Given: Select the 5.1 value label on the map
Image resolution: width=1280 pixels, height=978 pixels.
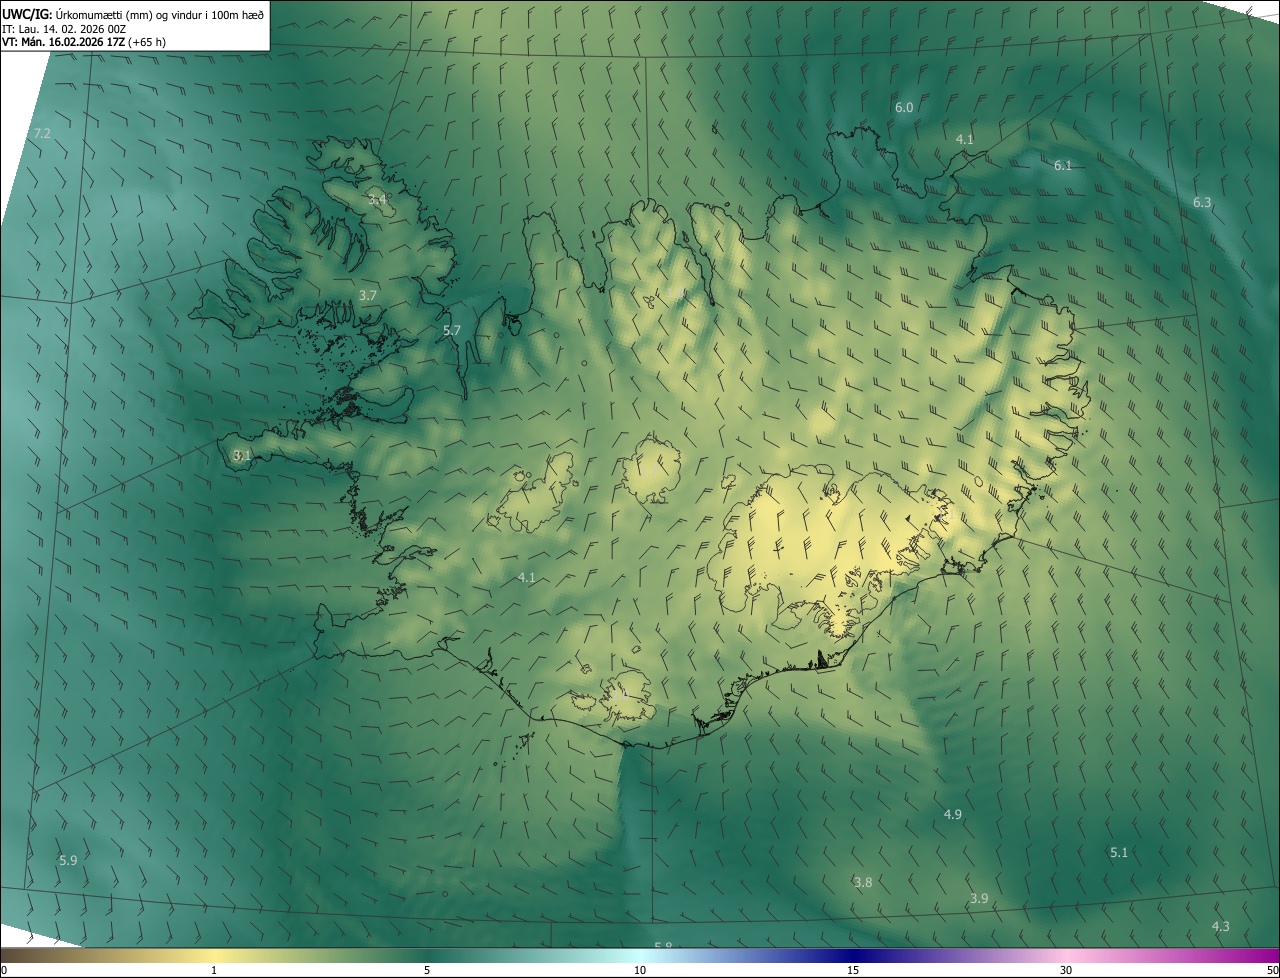Looking at the screenshot, I should pos(1119,852).
